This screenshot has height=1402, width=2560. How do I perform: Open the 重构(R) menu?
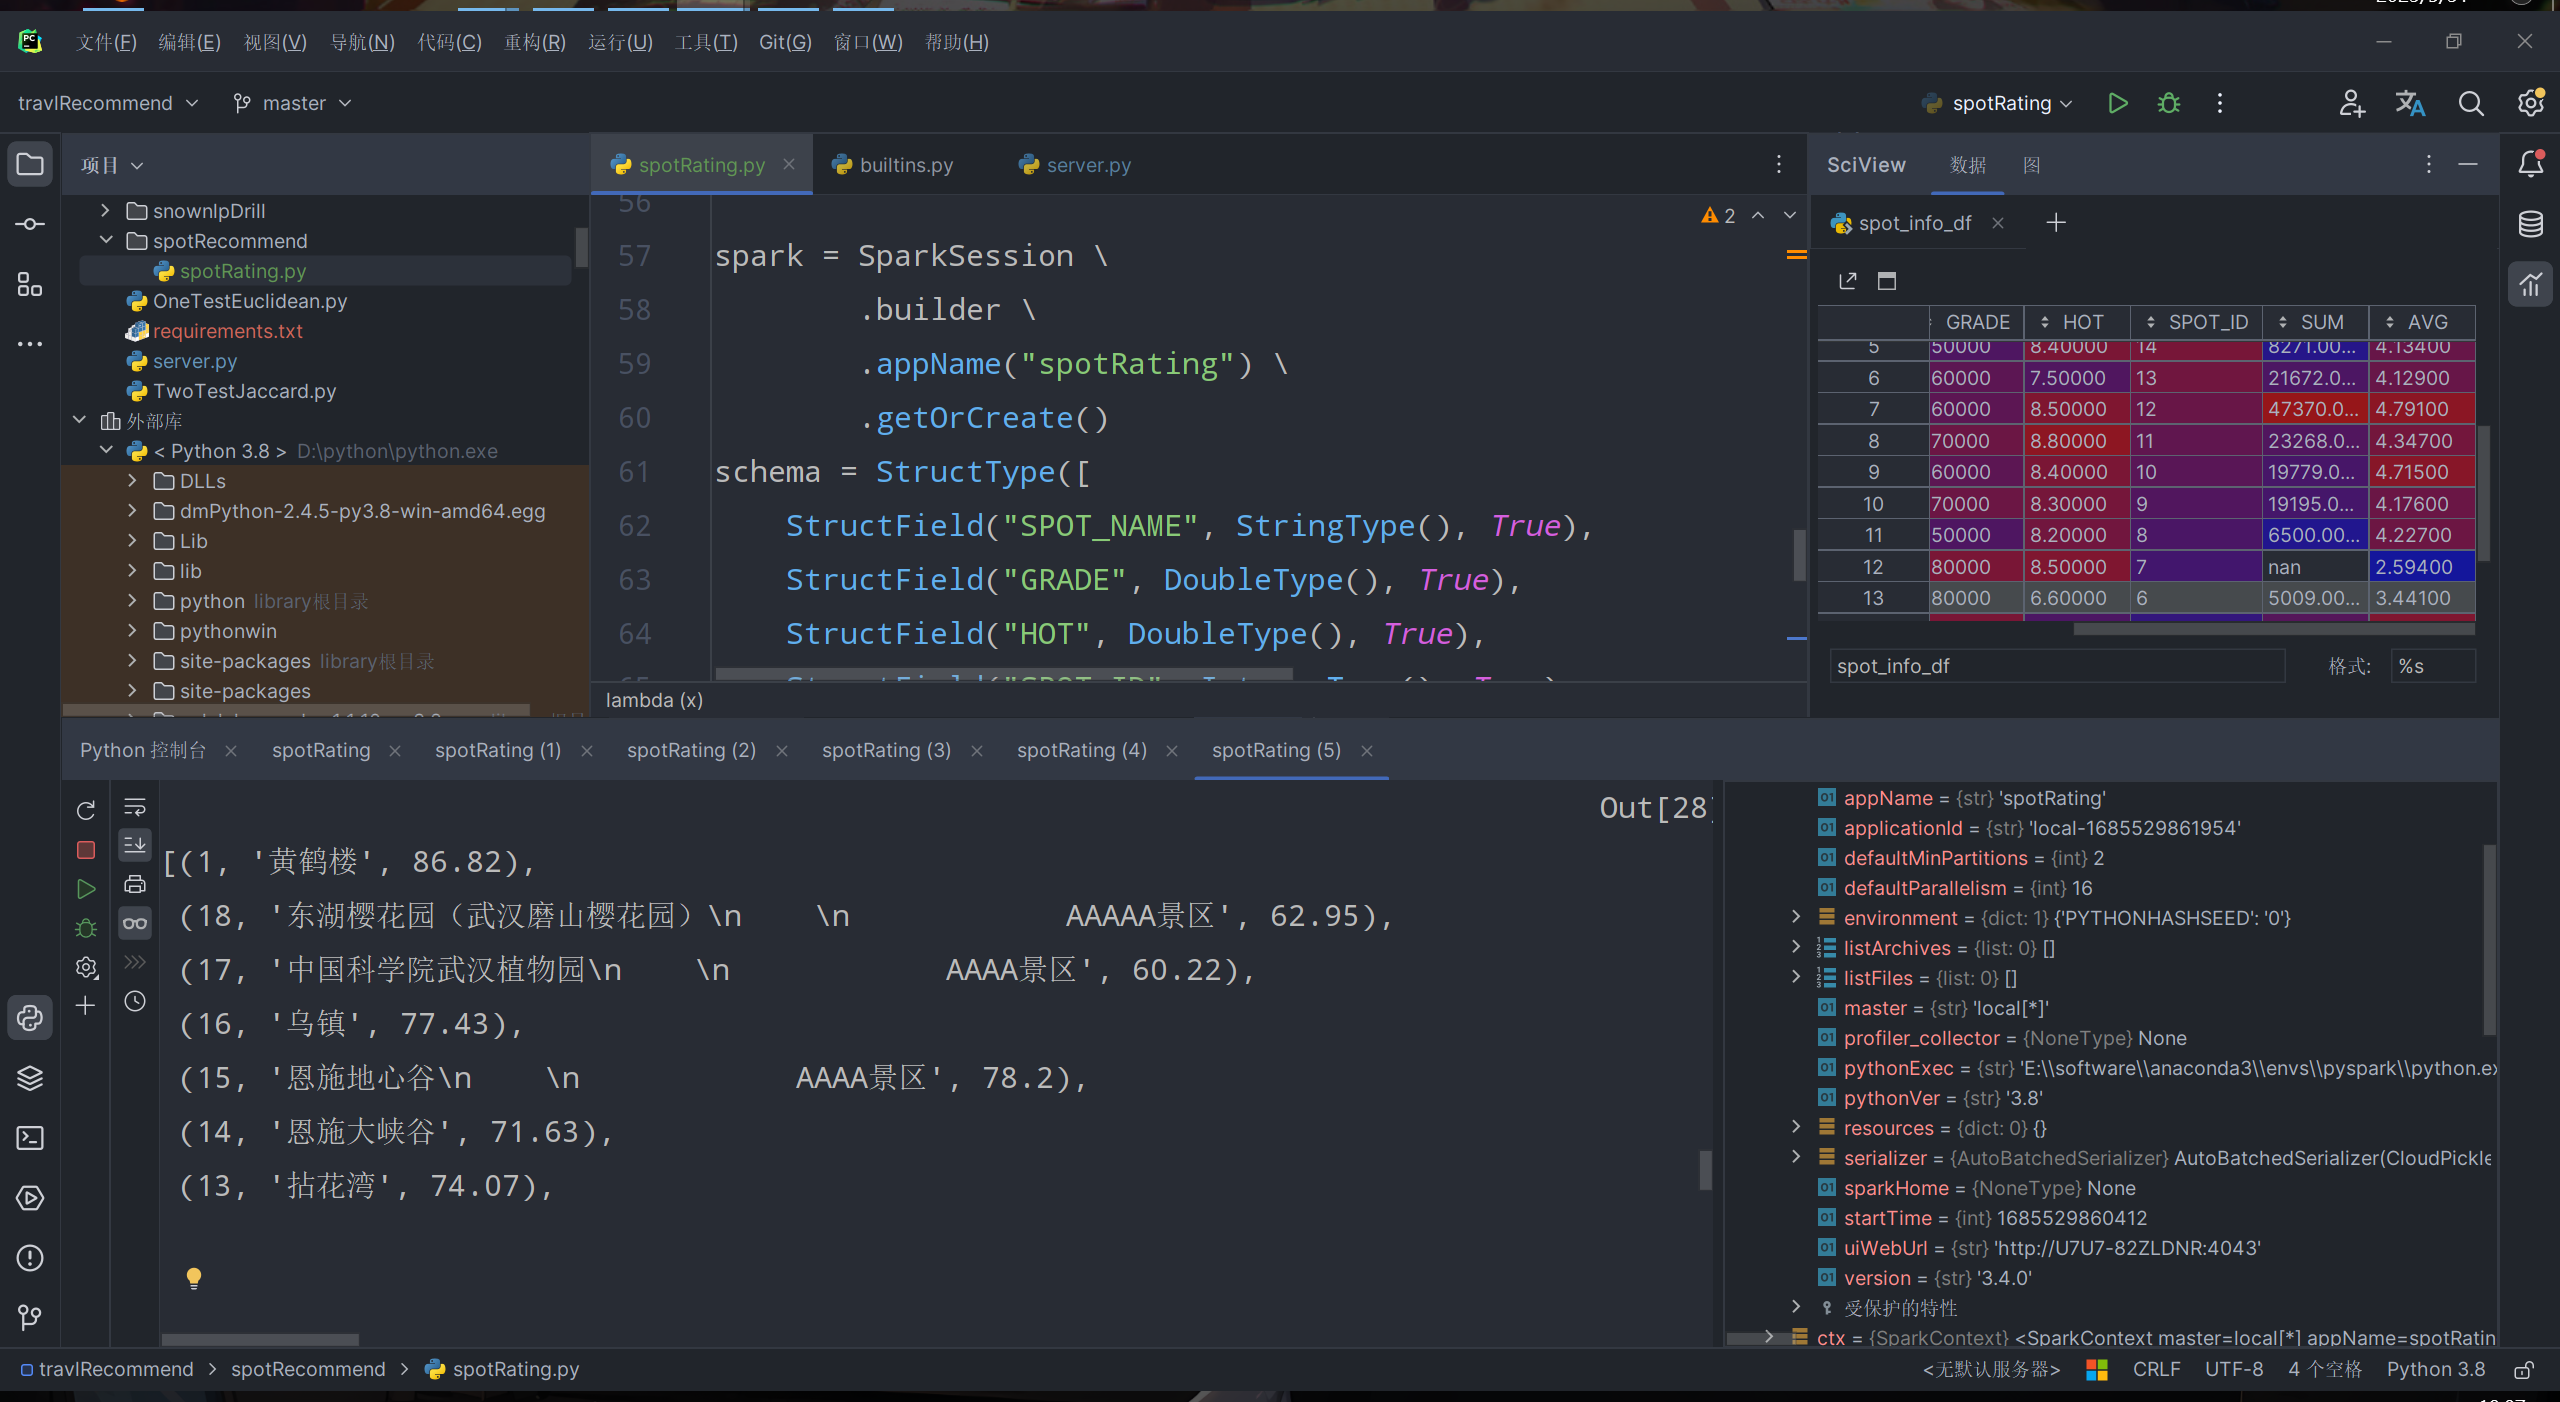[534, 42]
